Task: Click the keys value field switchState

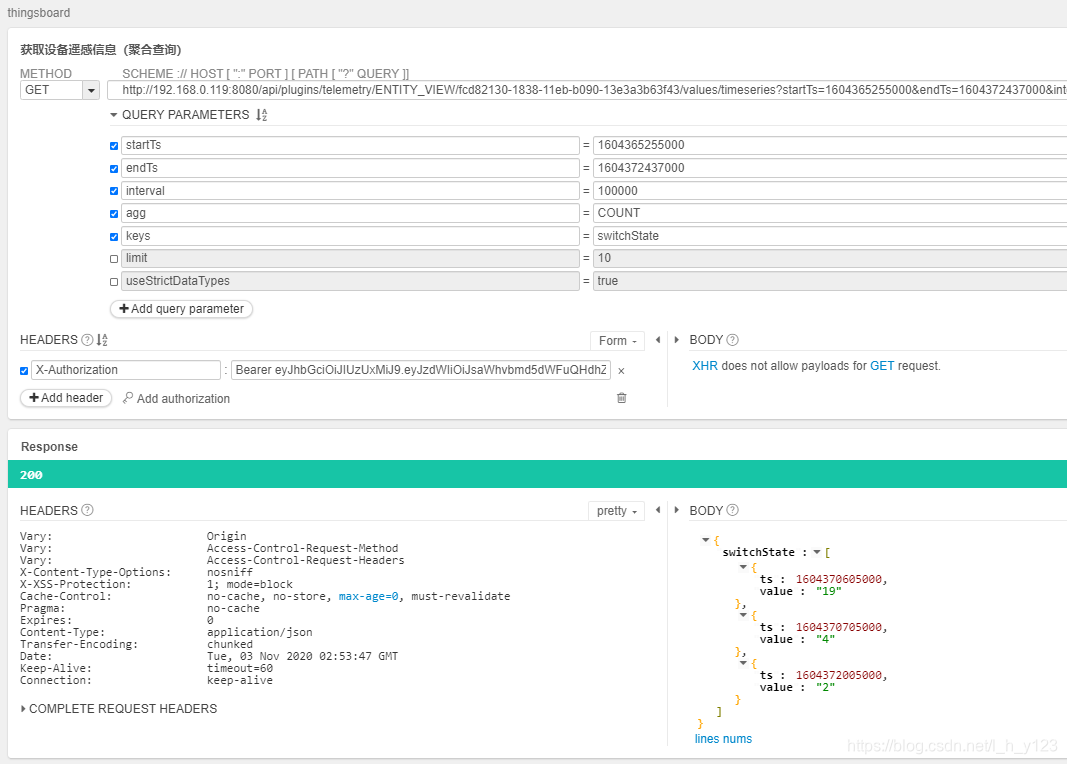Action: [830, 236]
